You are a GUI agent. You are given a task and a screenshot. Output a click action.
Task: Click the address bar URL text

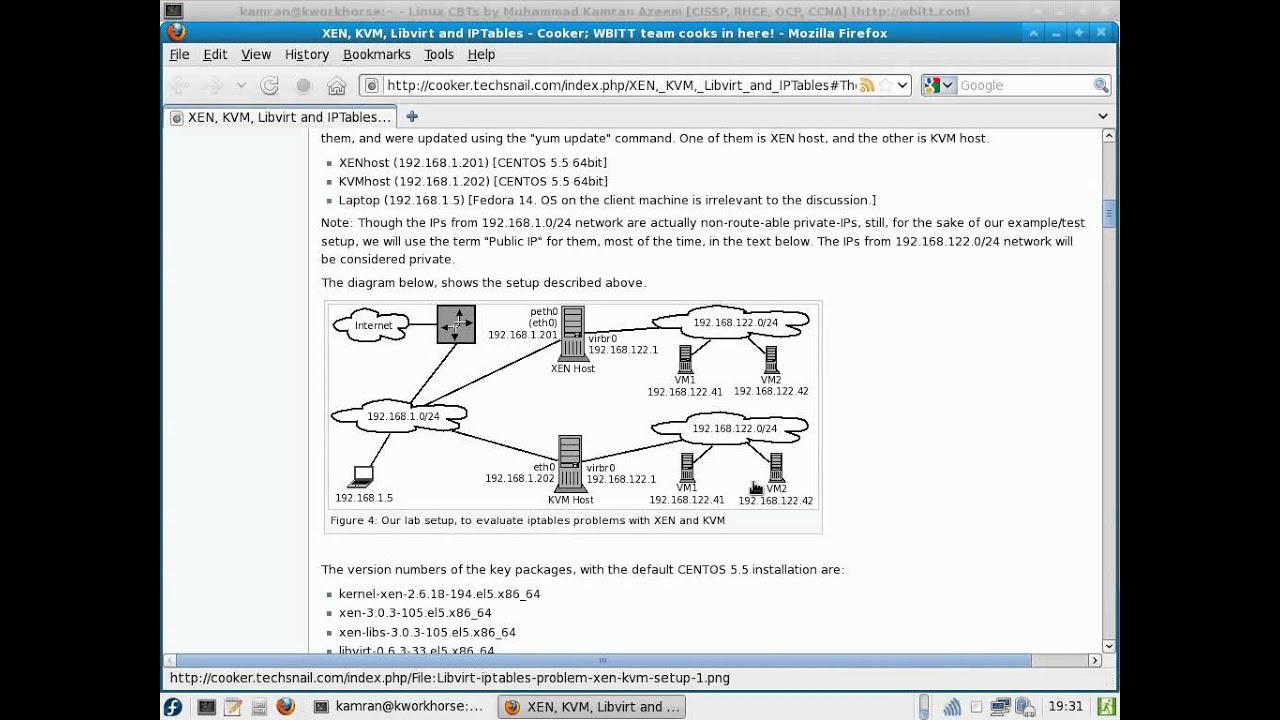tap(621, 86)
